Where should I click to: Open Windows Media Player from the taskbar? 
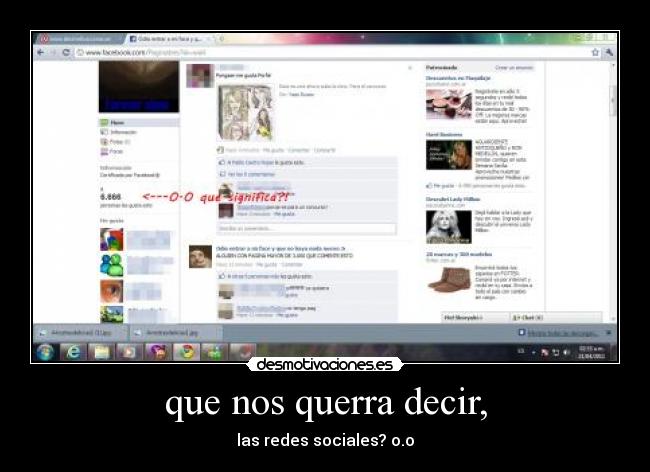click(129, 353)
